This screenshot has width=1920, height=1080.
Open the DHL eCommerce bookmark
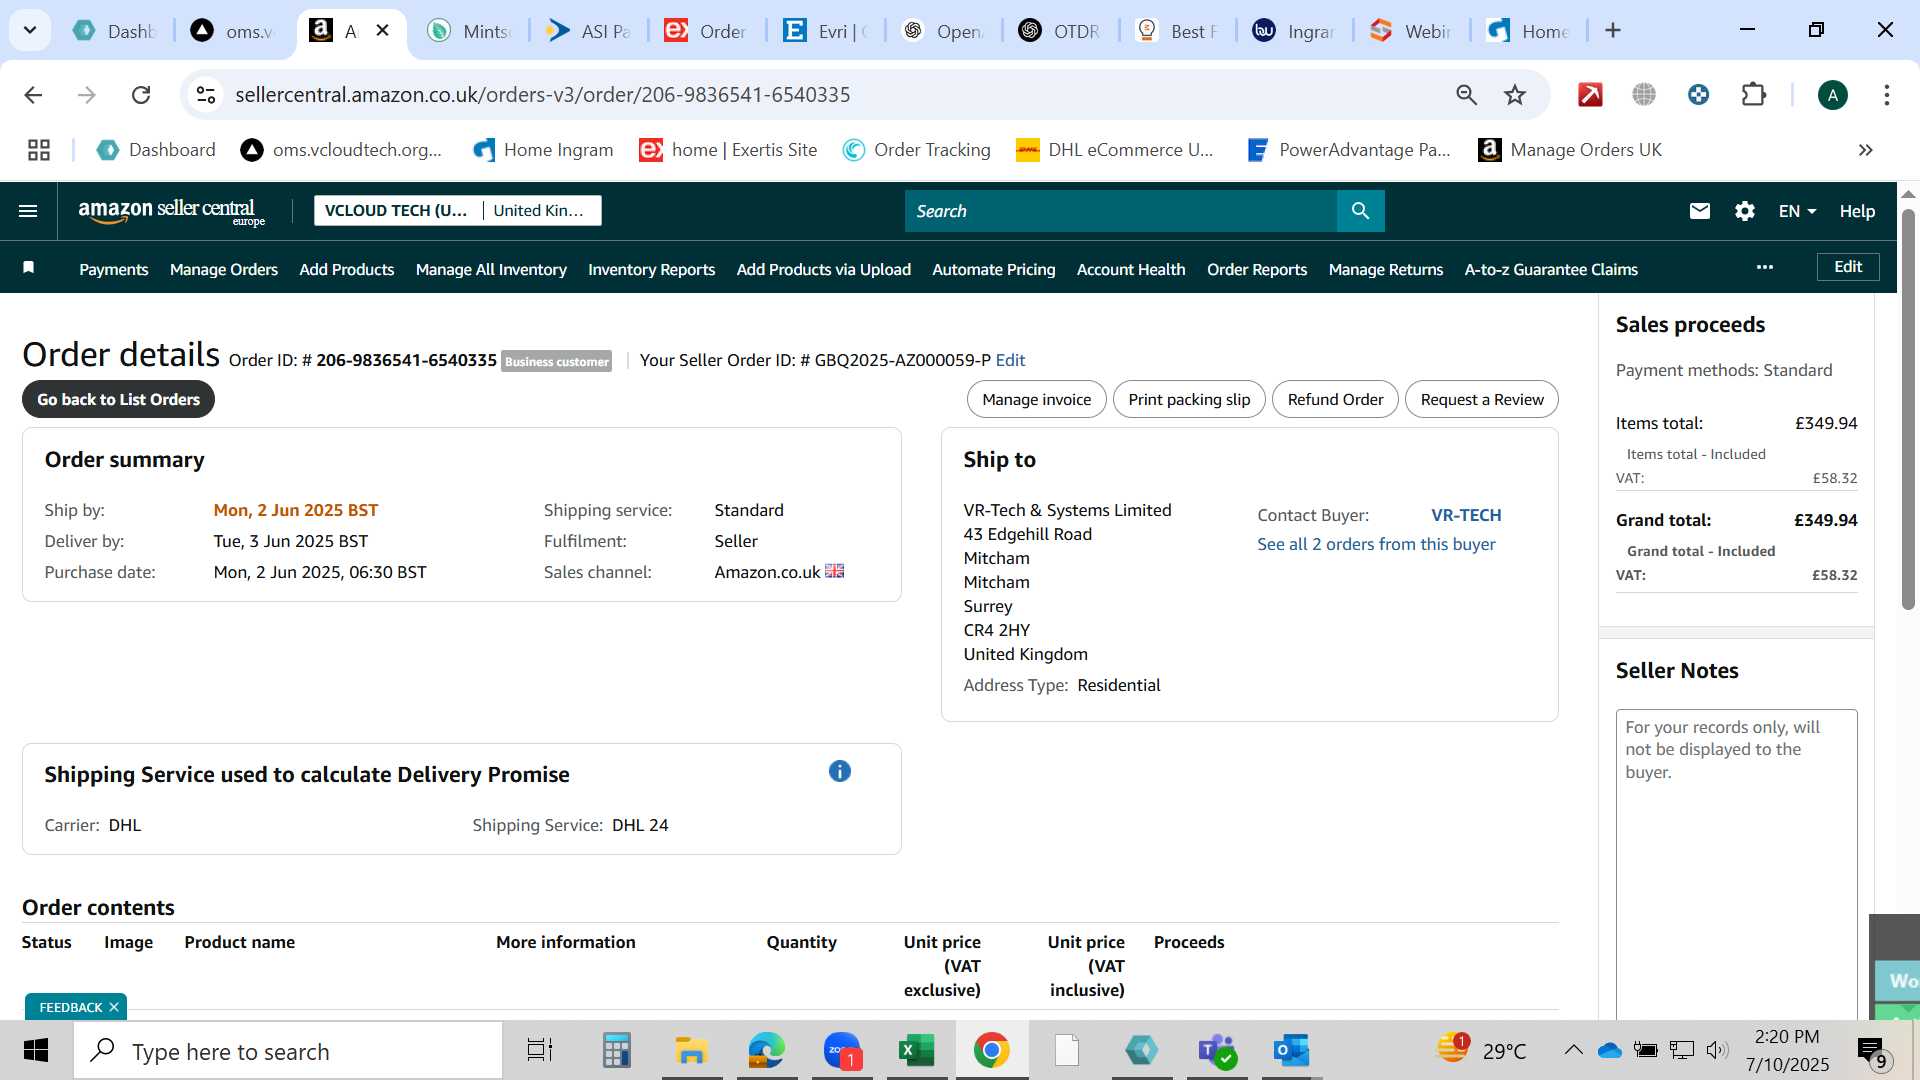(1114, 150)
